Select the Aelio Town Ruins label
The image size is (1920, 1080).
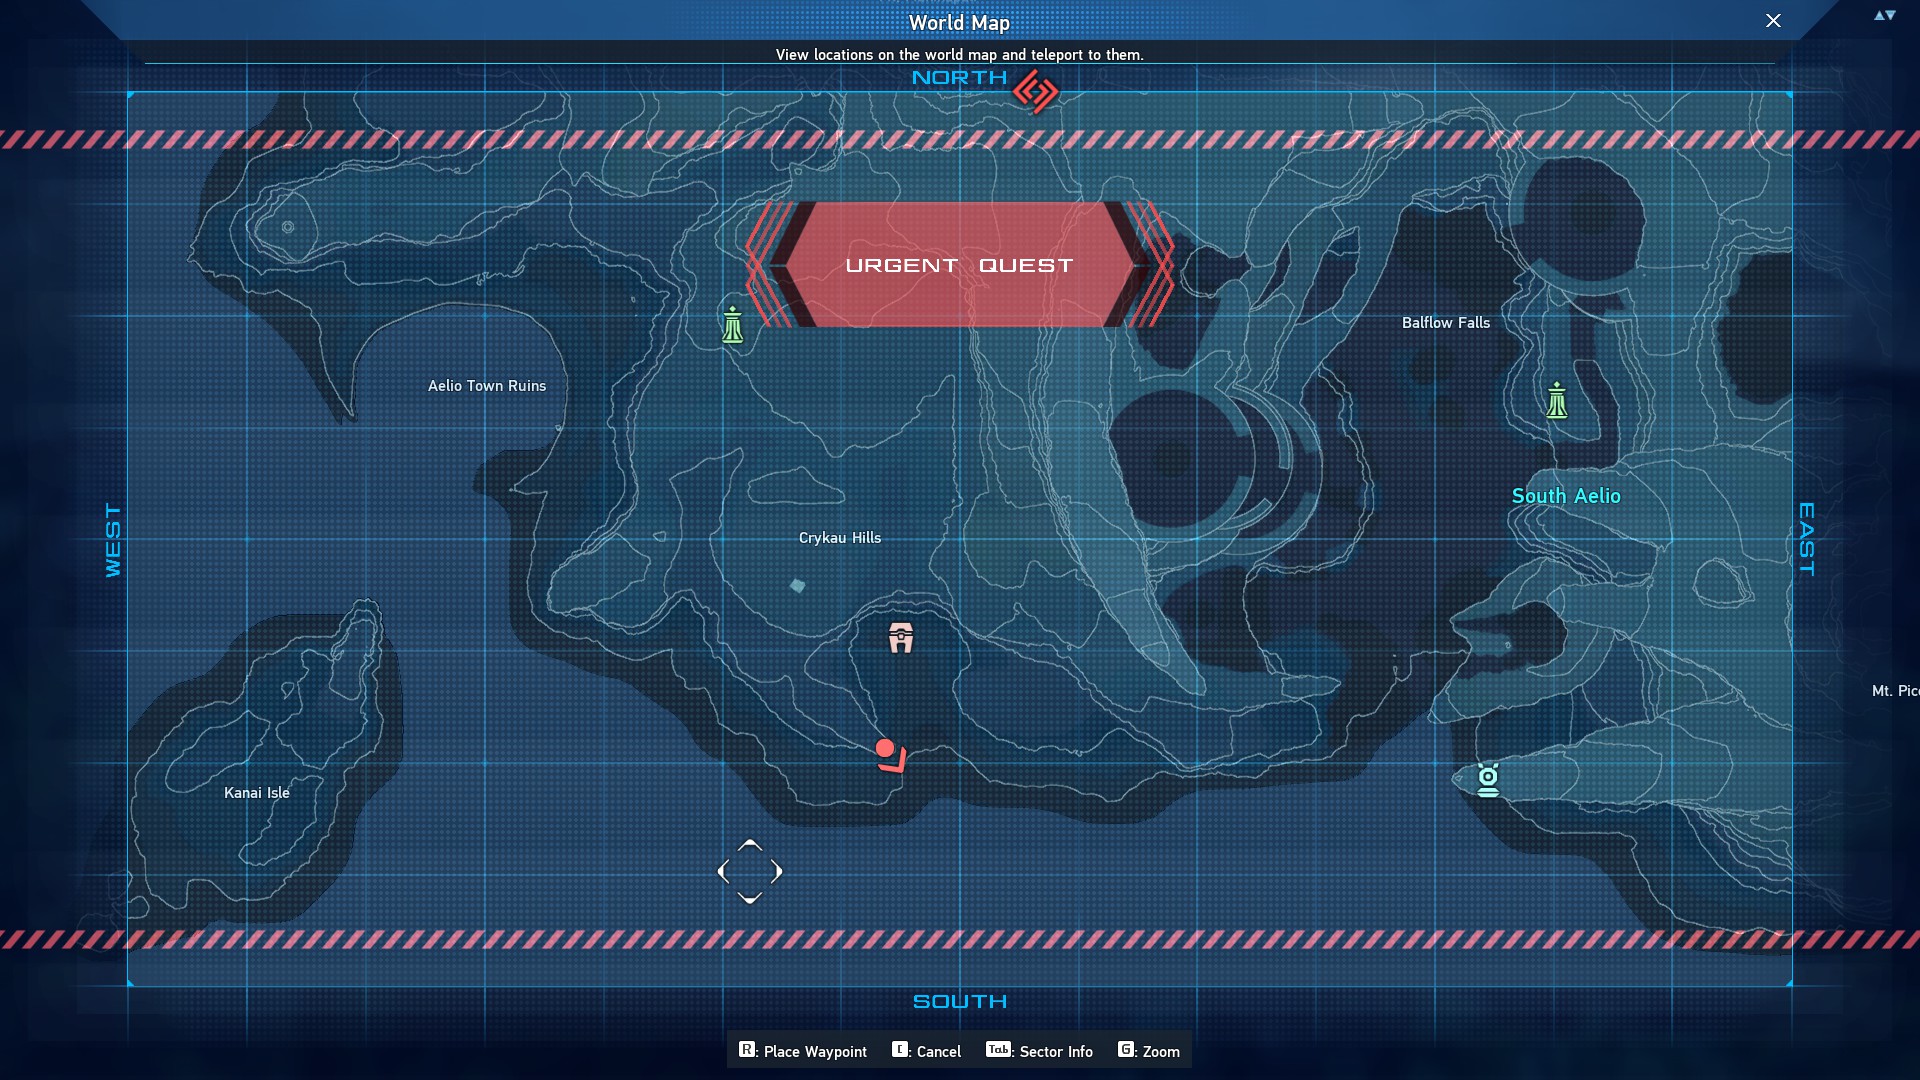tap(487, 386)
